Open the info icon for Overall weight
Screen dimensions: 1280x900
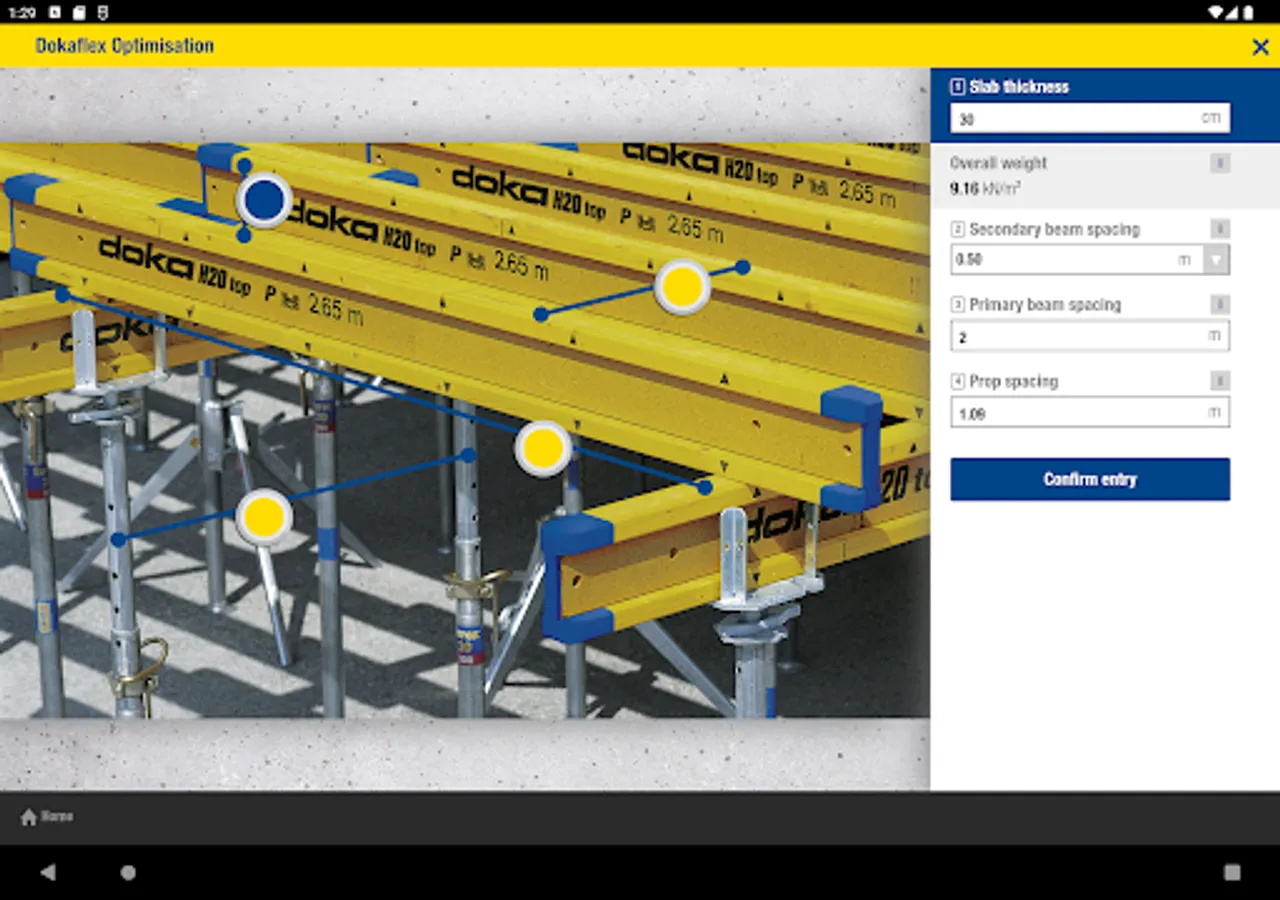(1220, 163)
